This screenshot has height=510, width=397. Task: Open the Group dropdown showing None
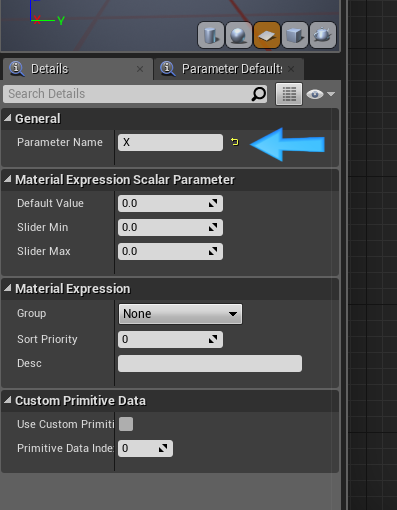tap(180, 314)
